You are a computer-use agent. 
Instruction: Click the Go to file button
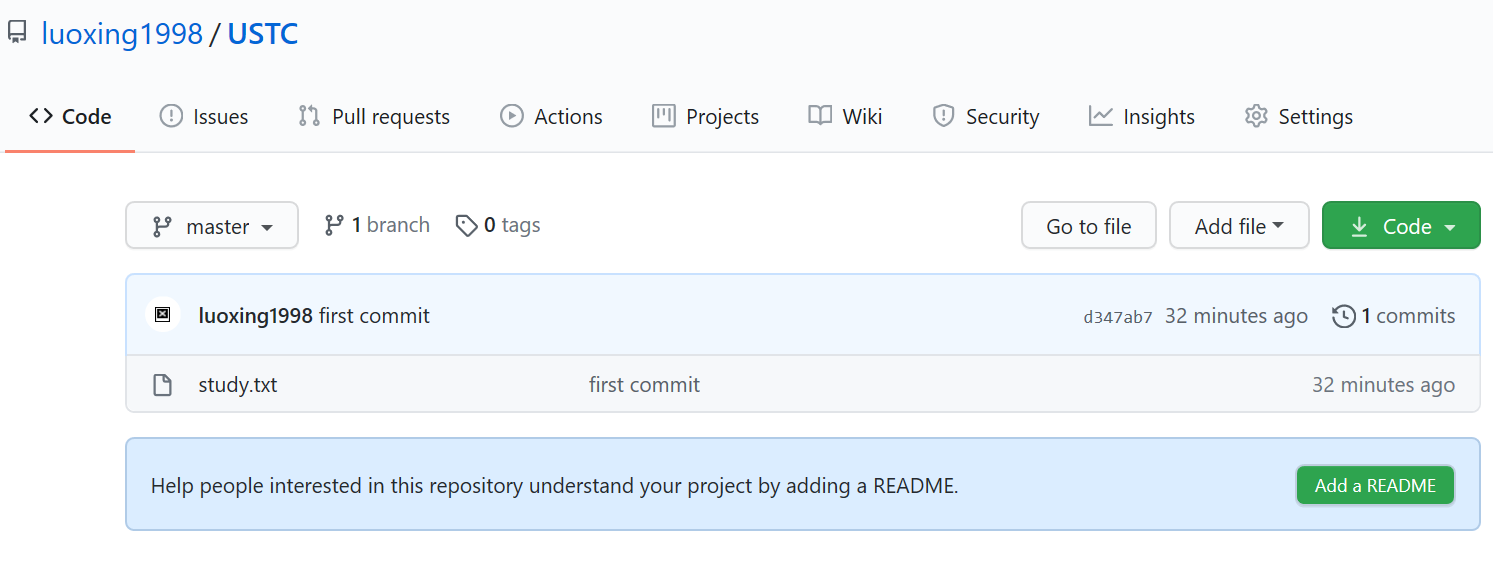coord(1088,226)
